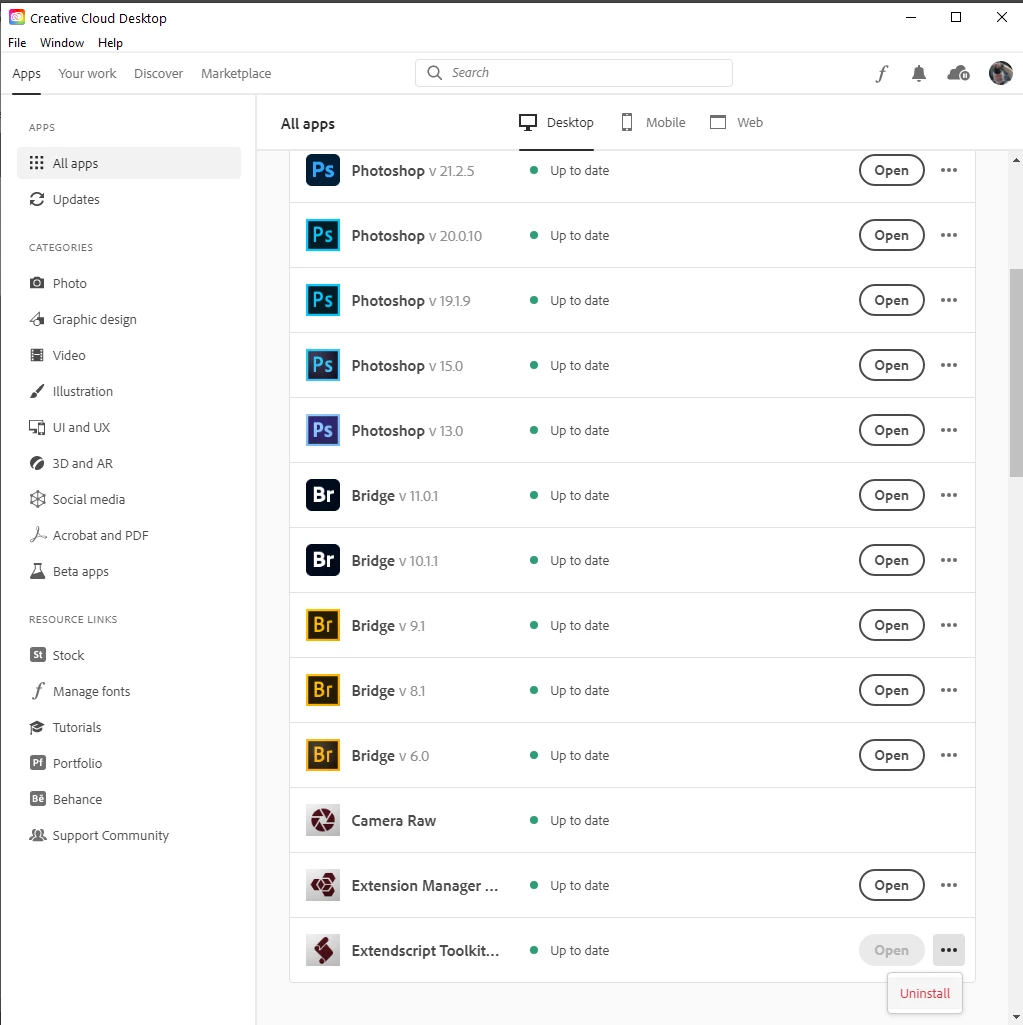Open cloud sync status icon
This screenshot has width=1023, height=1025.
coord(958,73)
